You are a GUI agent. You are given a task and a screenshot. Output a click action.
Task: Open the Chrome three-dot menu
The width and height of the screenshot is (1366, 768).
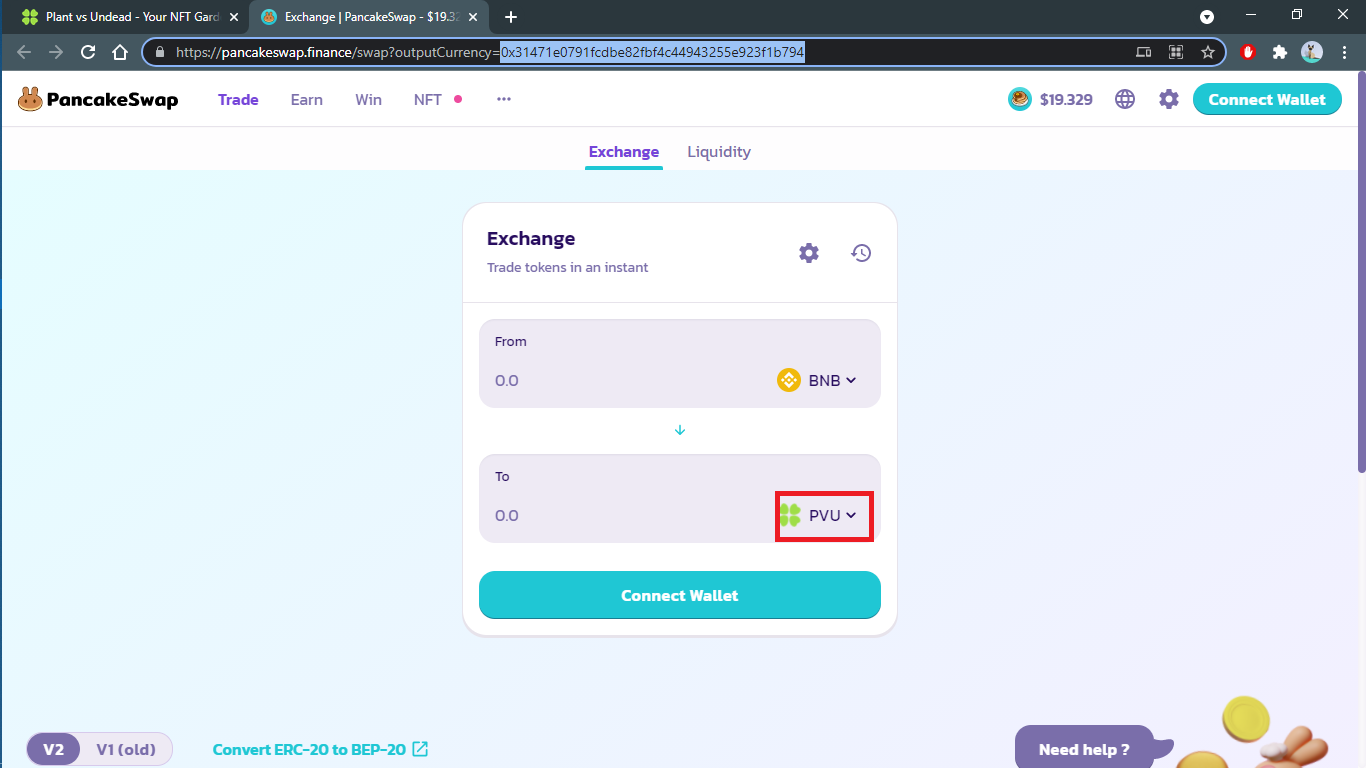click(1344, 52)
